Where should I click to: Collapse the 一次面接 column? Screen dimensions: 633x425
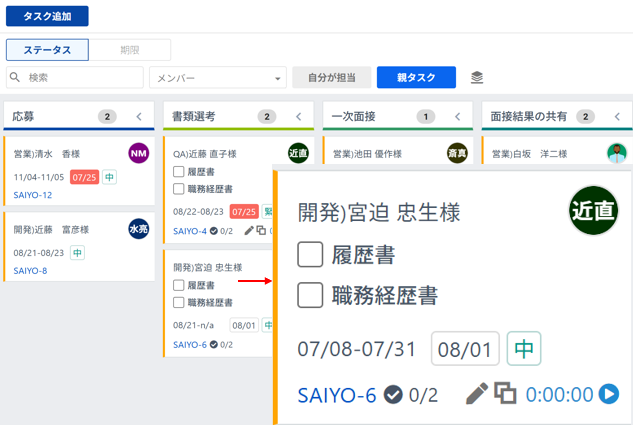tap(458, 117)
